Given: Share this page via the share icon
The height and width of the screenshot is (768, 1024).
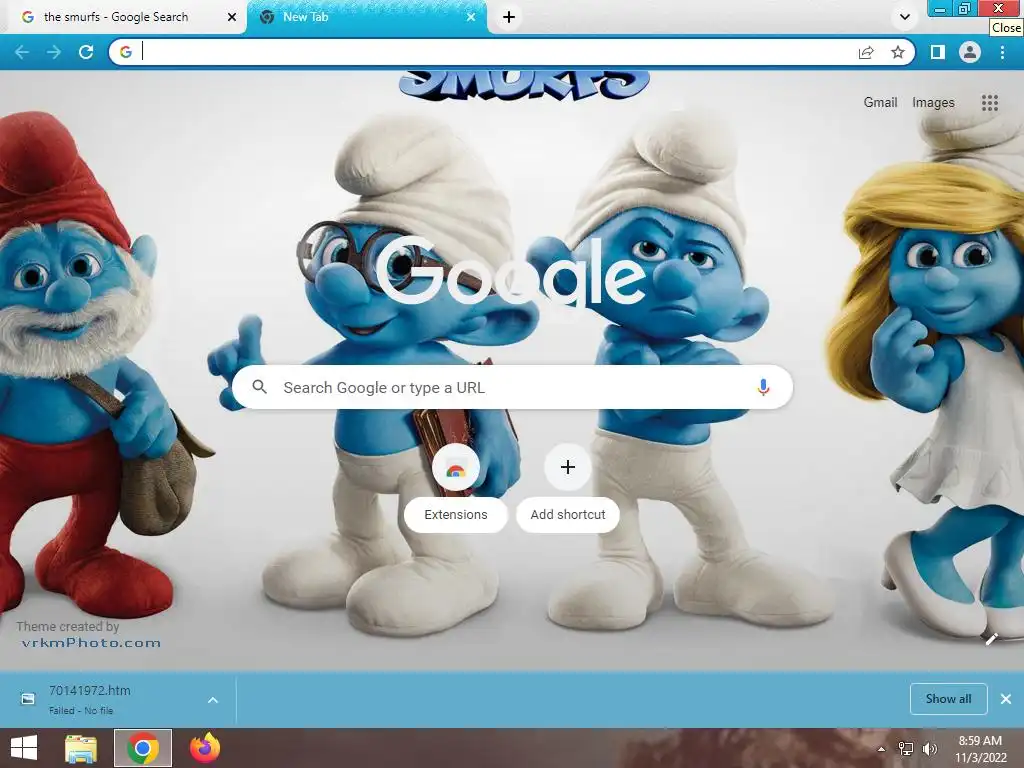Looking at the screenshot, I should click(x=866, y=52).
